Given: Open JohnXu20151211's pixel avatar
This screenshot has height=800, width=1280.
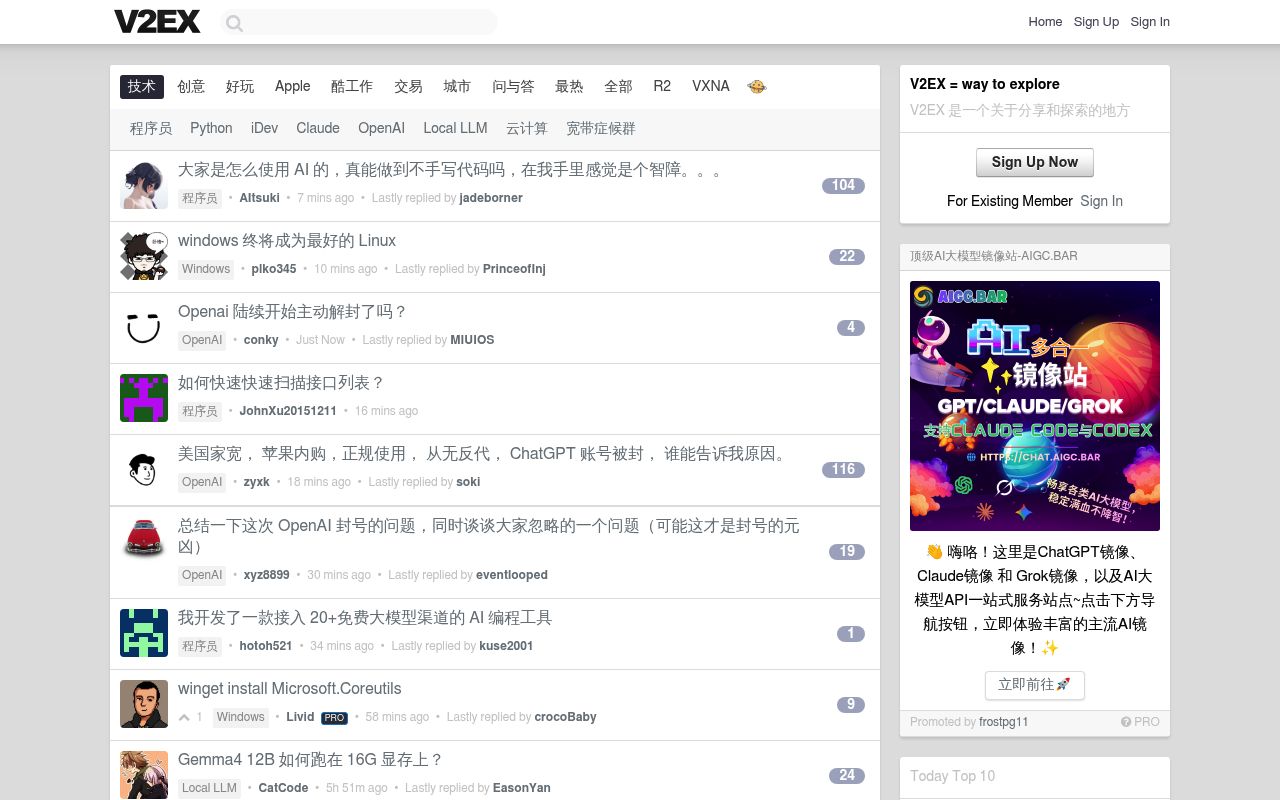Looking at the screenshot, I should click(x=144, y=398).
